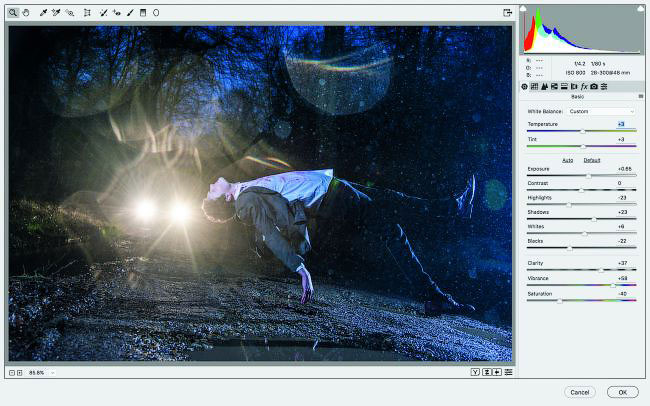This screenshot has height=406, width=650.
Task: Click the histogram display
Action: click(x=582, y=30)
